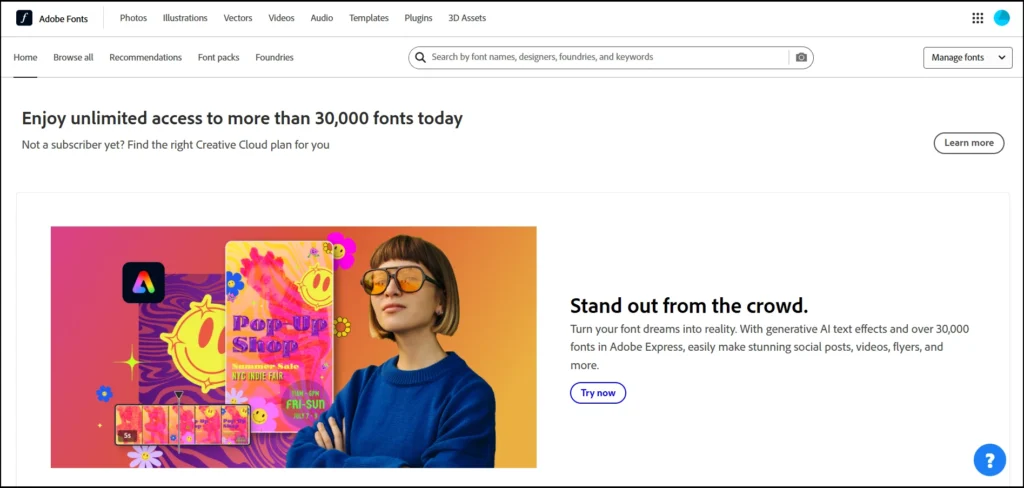Open the user profile avatar
The image size is (1024, 488).
click(x=1002, y=18)
